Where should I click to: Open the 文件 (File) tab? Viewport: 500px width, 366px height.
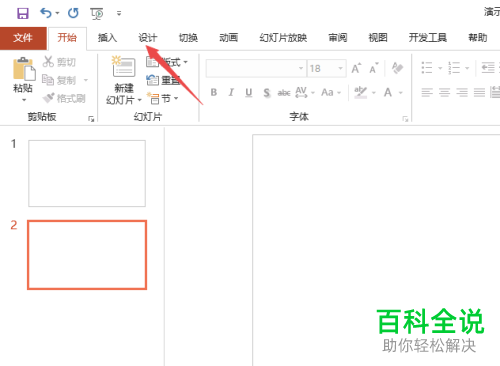23,38
